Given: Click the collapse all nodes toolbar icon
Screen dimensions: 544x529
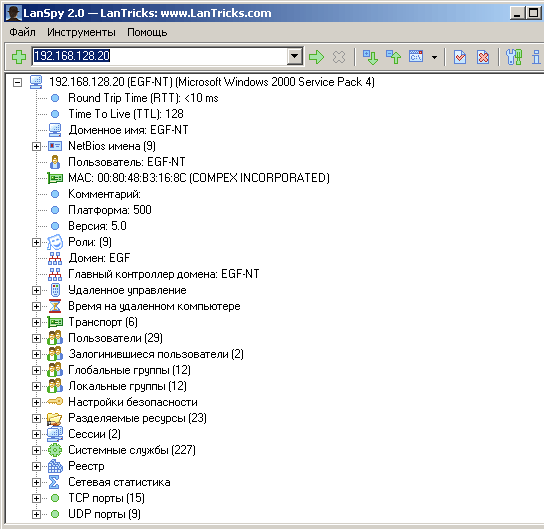Looking at the screenshot, I should click(x=393, y=57).
